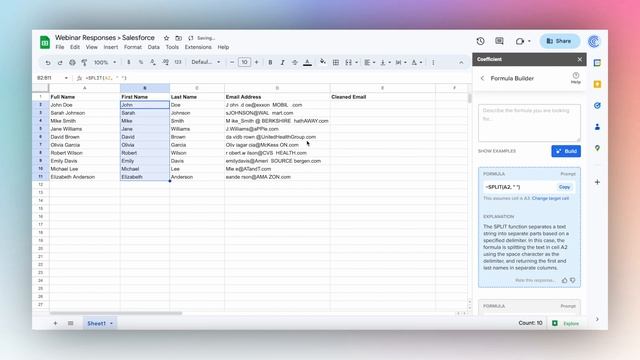Print the spreadsheet
This screenshot has width=640, height=360.
[x=72, y=62]
